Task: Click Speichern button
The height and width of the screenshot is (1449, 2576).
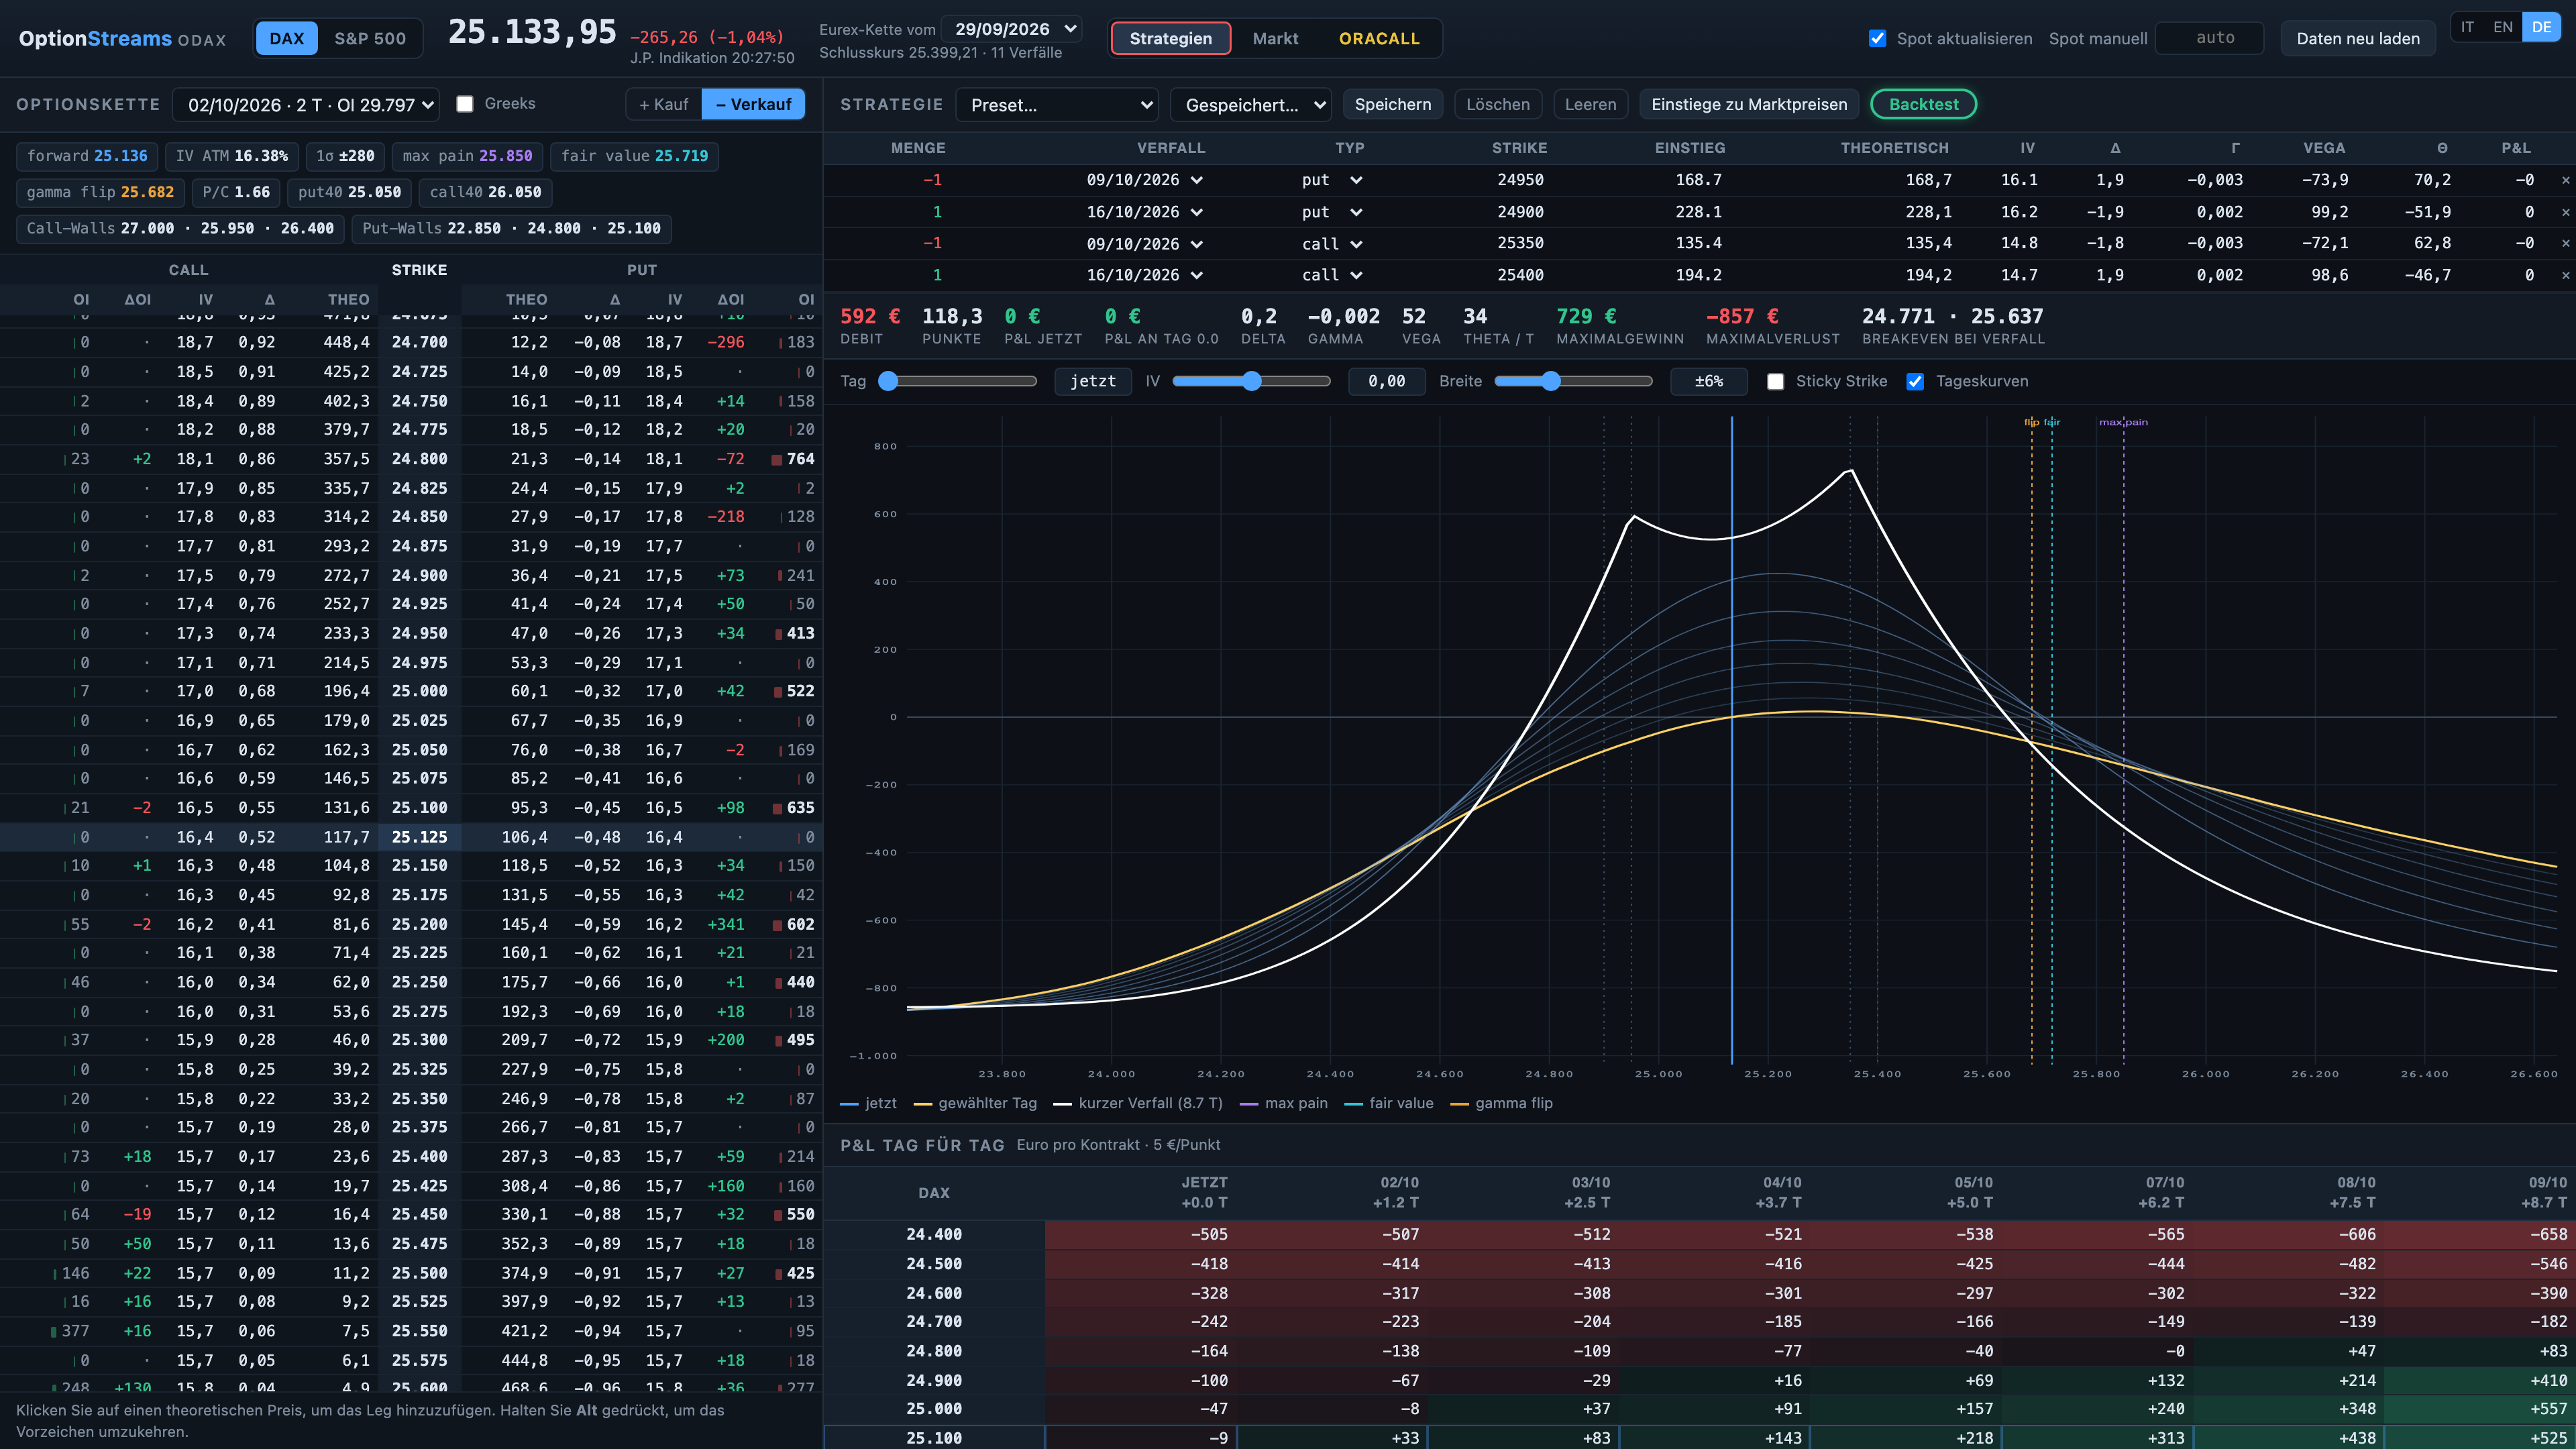Action: click(x=1392, y=104)
